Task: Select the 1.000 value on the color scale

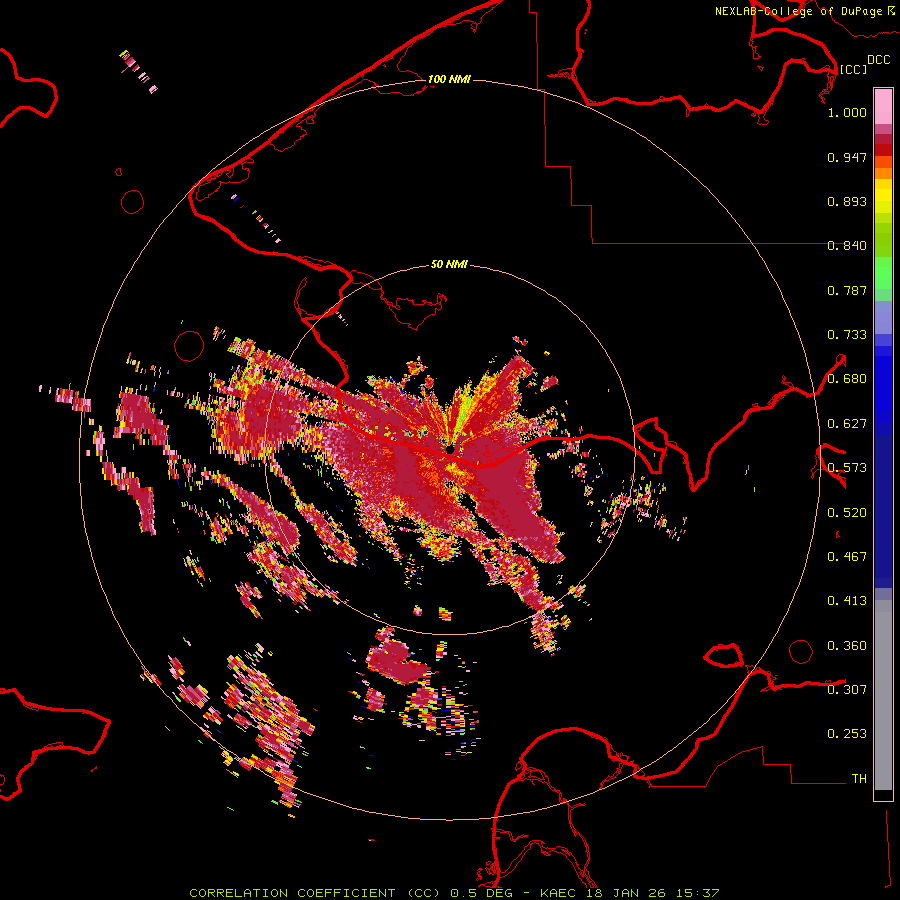Action: tap(847, 112)
